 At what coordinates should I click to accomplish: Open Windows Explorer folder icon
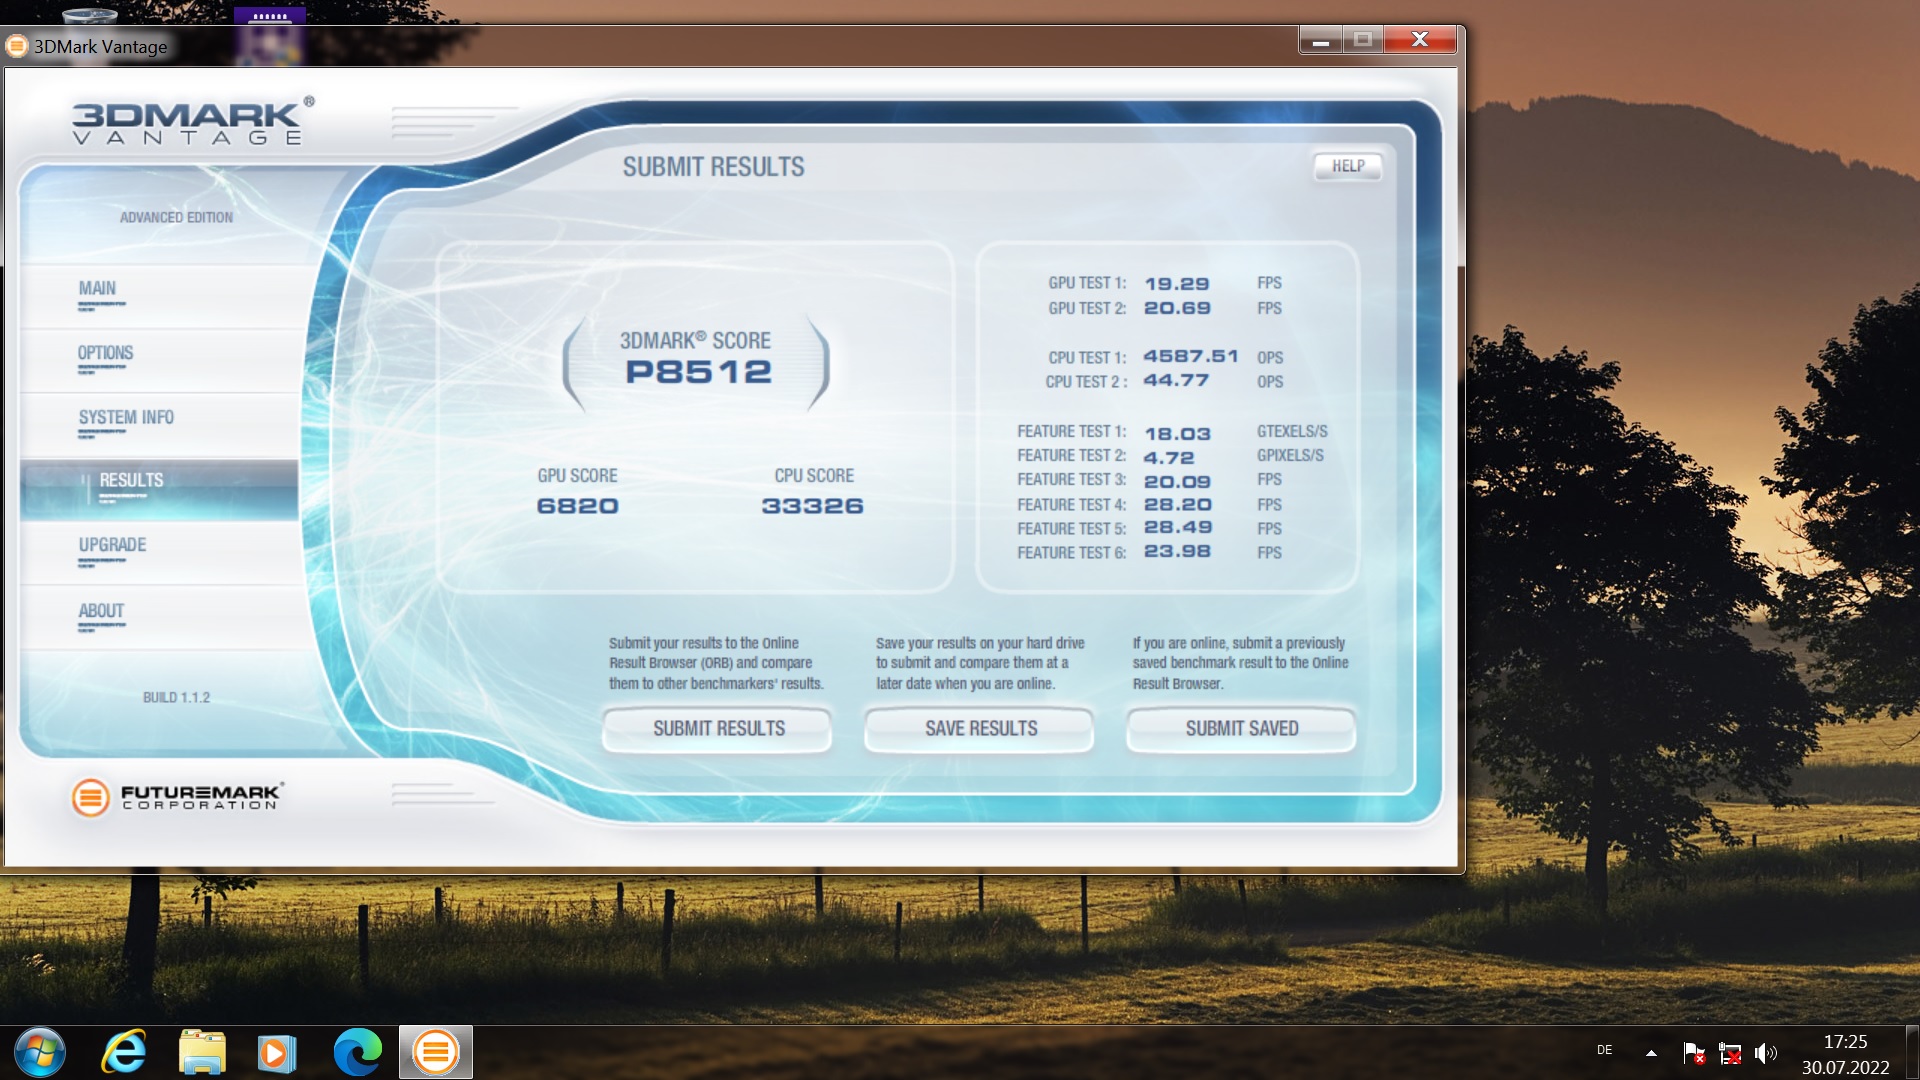click(x=202, y=1052)
